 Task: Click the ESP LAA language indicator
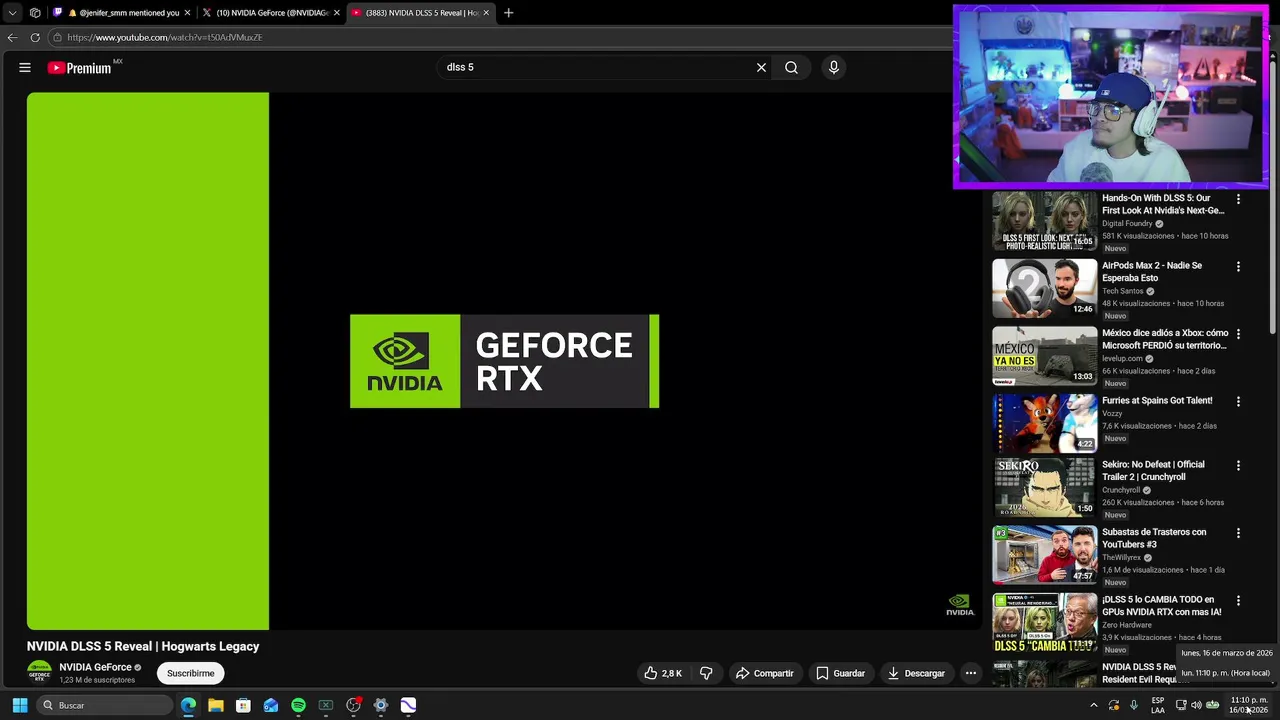pos(1158,705)
